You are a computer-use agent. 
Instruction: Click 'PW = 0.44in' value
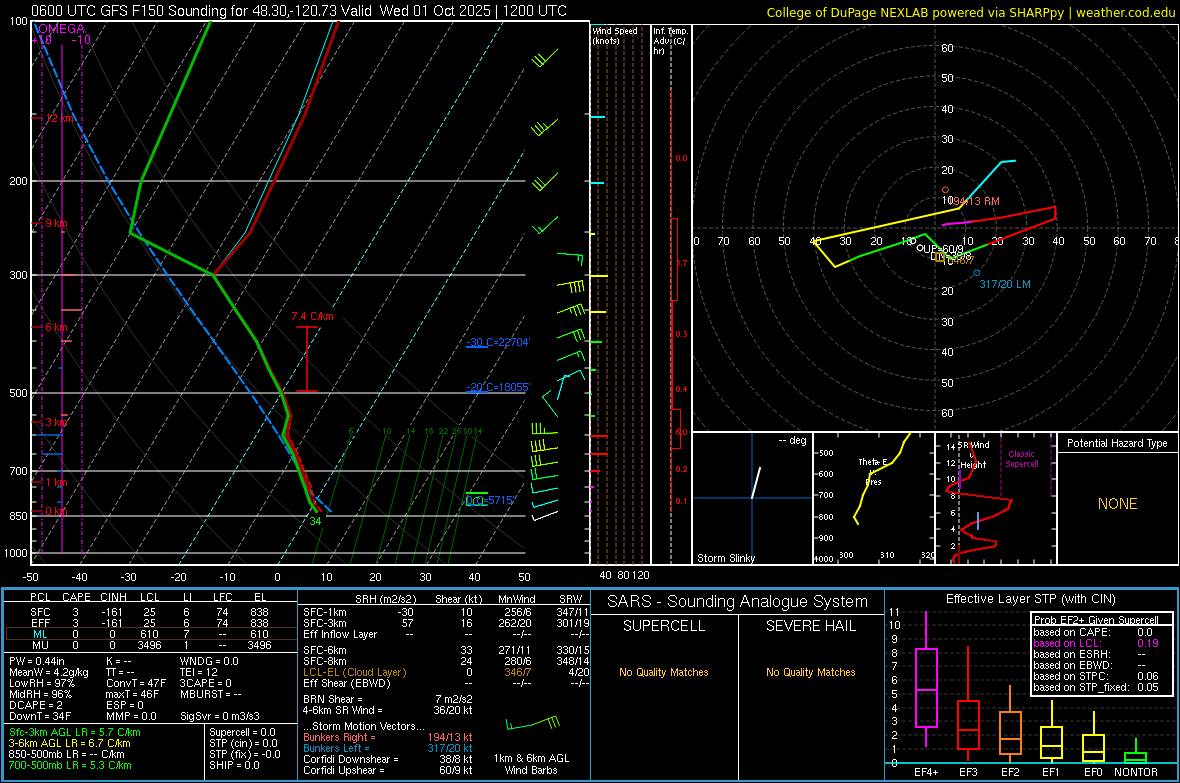coord(36,661)
